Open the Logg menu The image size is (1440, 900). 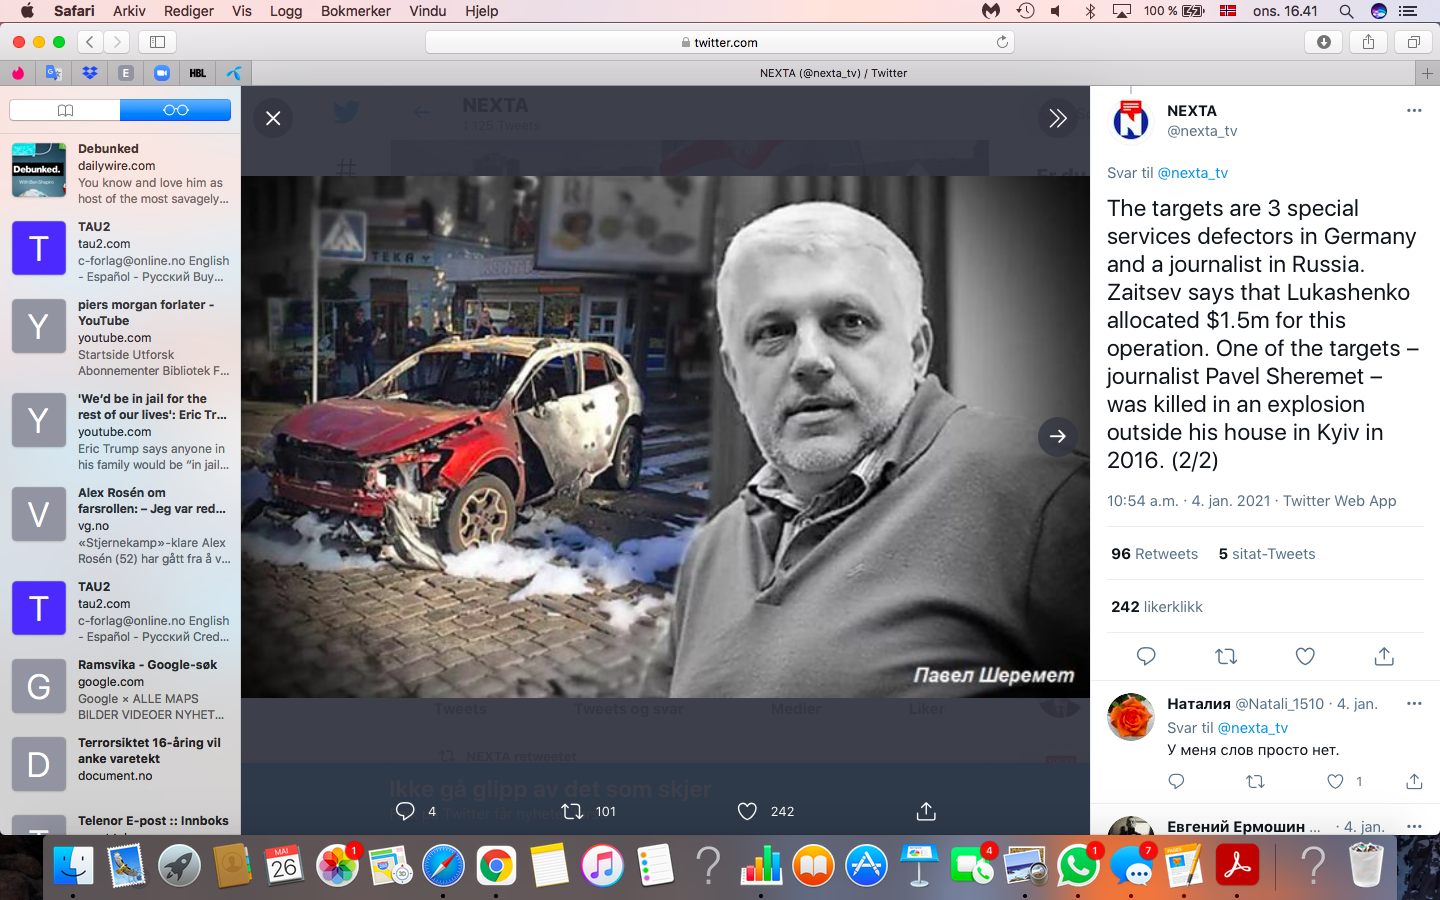[x=286, y=11]
